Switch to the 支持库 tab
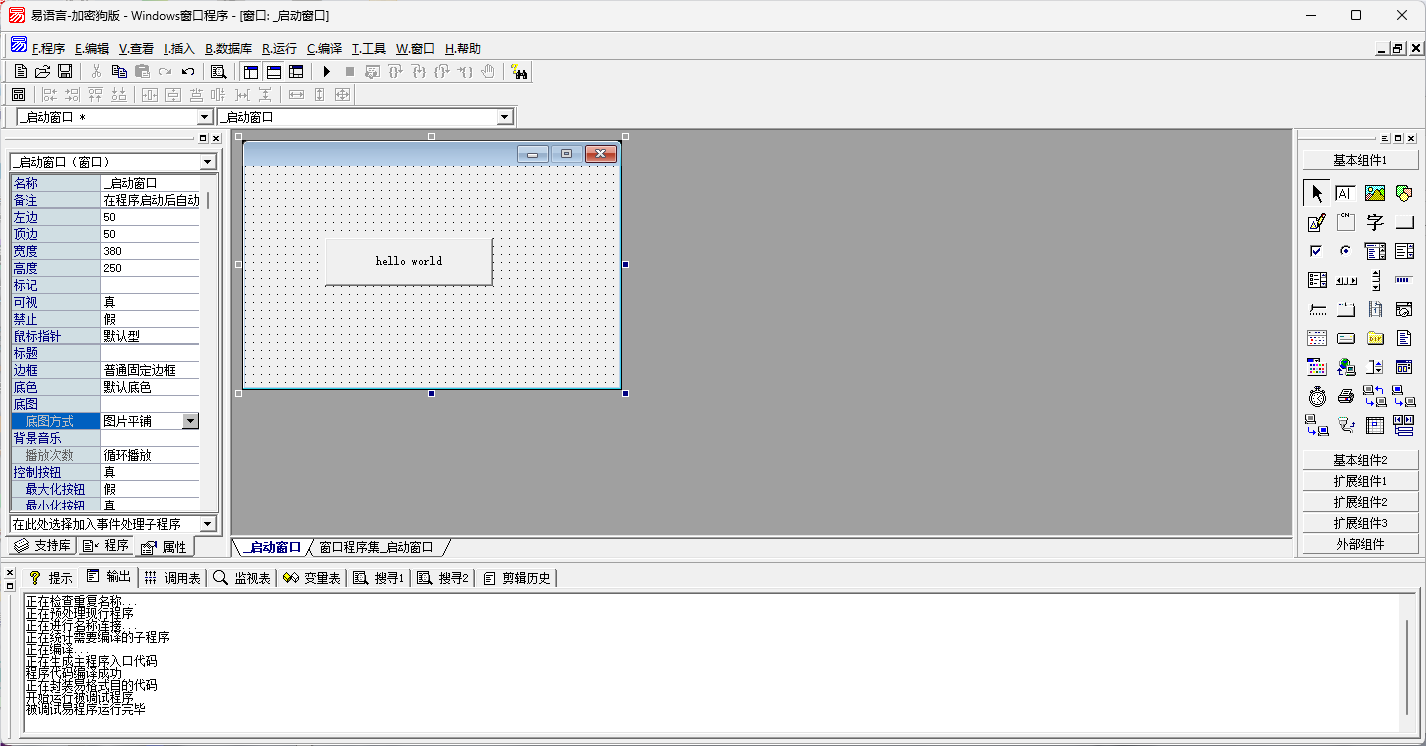Viewport: 1426px width, 746px height. coord(43,546)
